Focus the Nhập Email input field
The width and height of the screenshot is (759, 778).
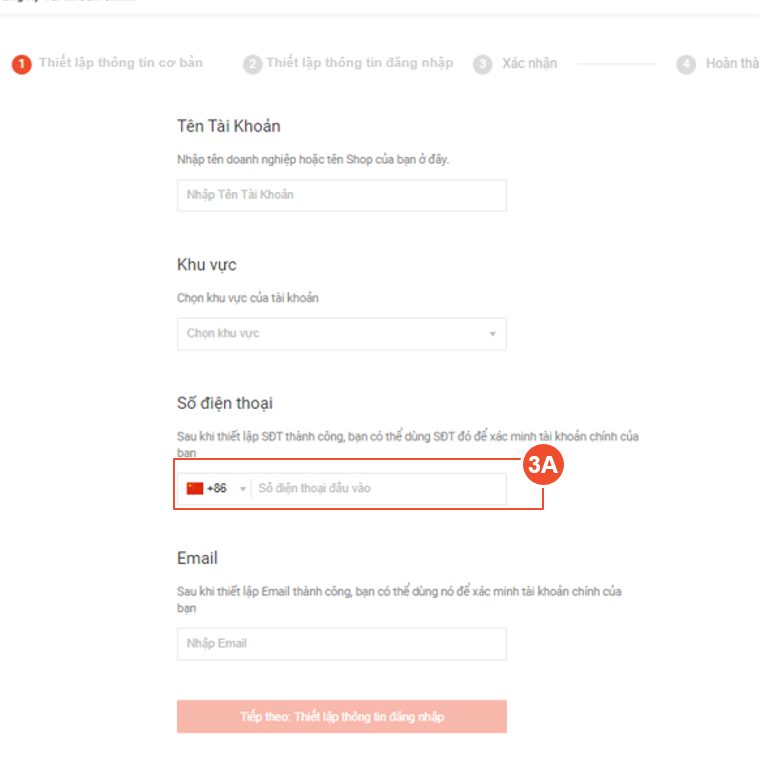coord(341,643)
